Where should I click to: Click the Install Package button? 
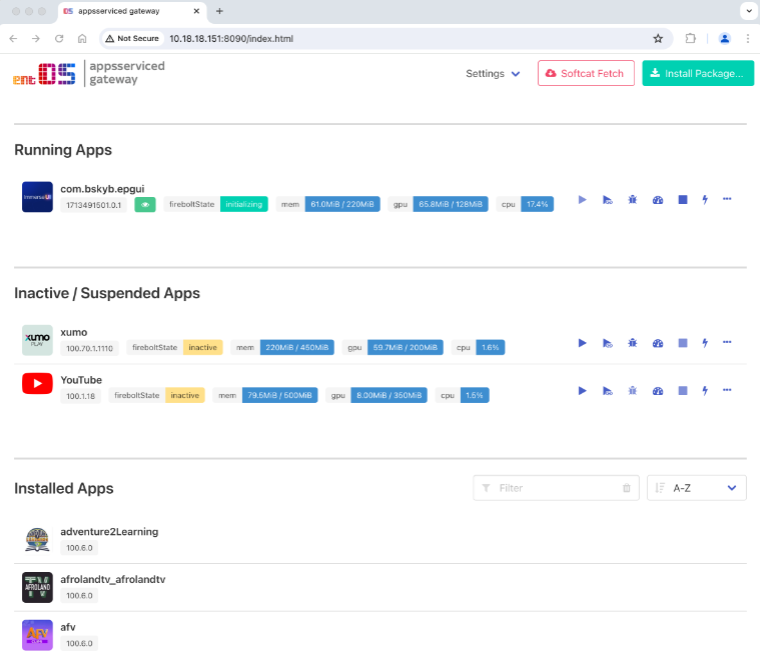pos(698,73)
